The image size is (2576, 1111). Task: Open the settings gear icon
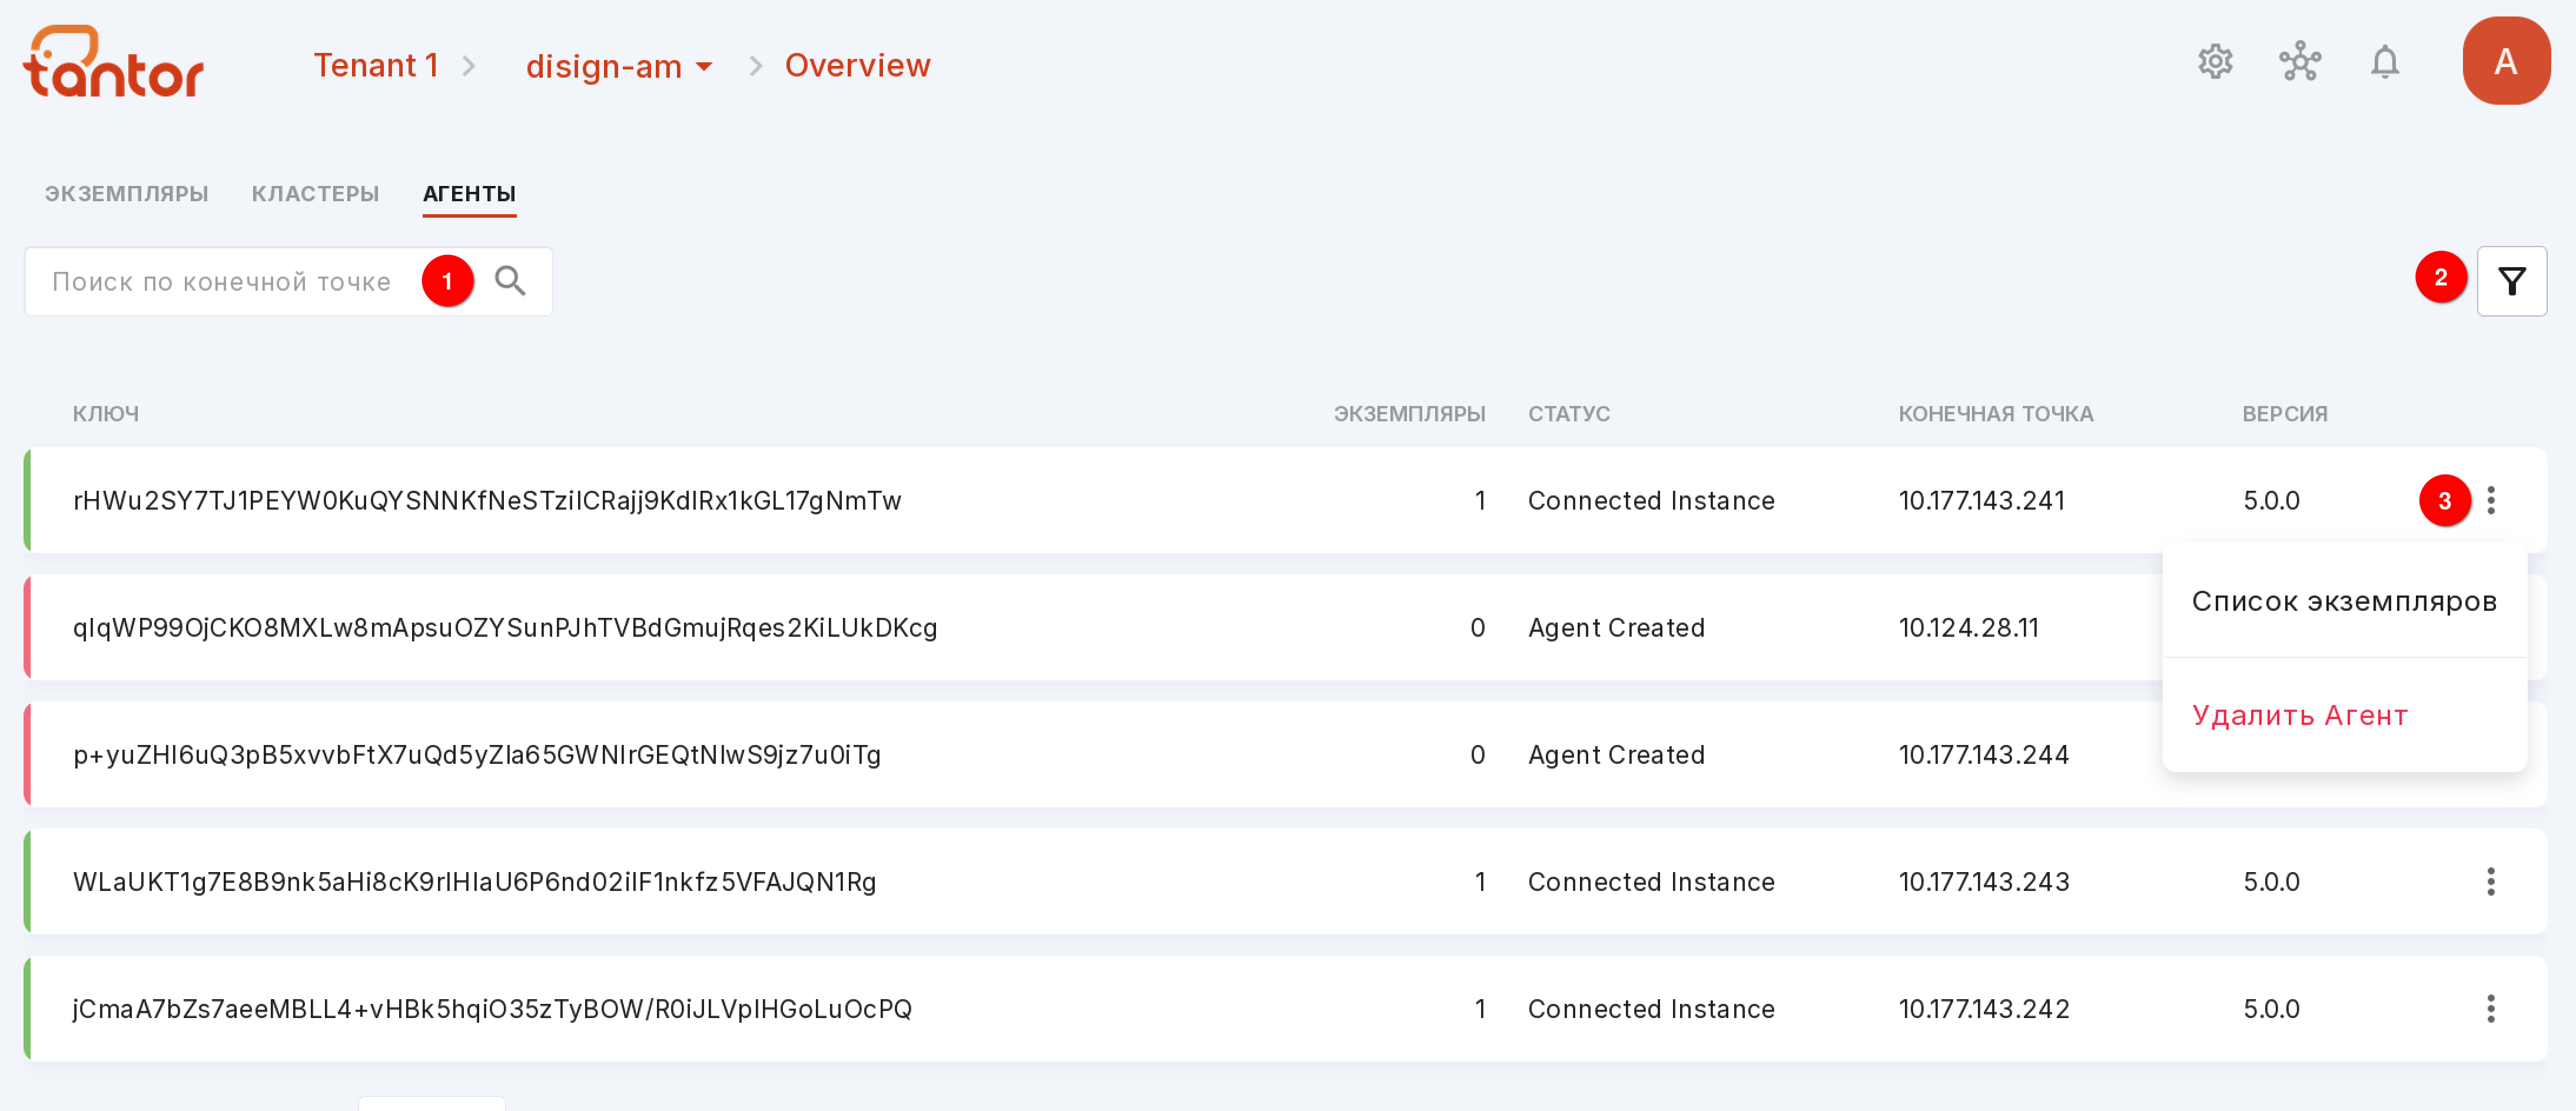(2215, 62)
